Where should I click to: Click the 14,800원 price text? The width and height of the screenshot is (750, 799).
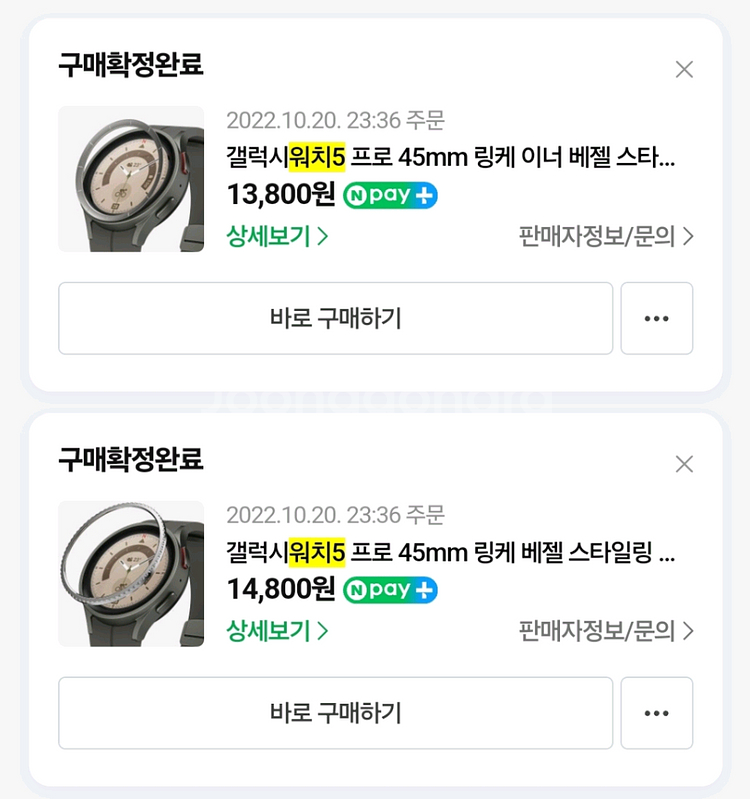[x=281, y=590]
